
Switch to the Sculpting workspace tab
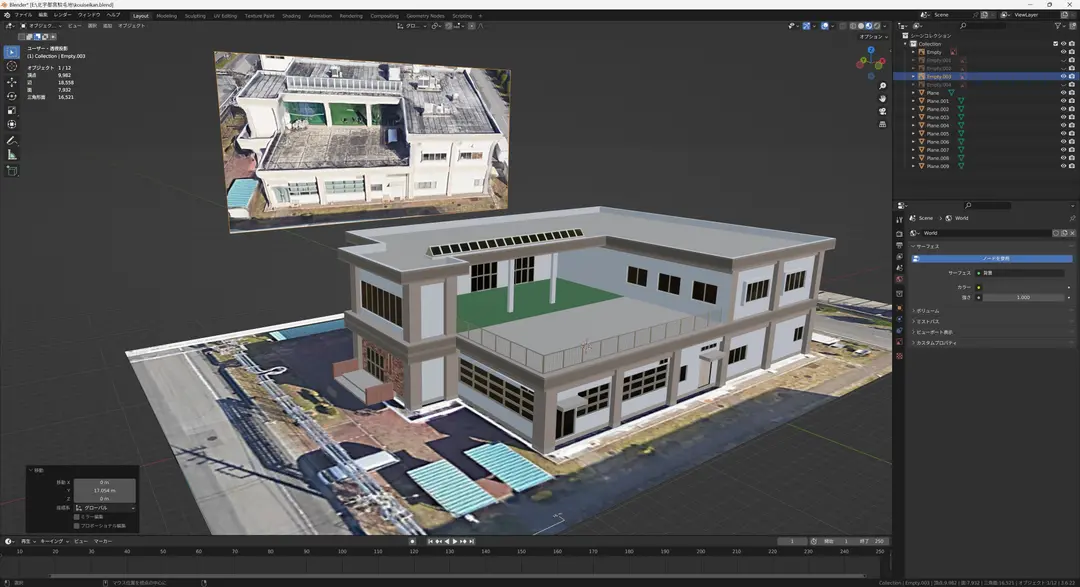point(195,15)
